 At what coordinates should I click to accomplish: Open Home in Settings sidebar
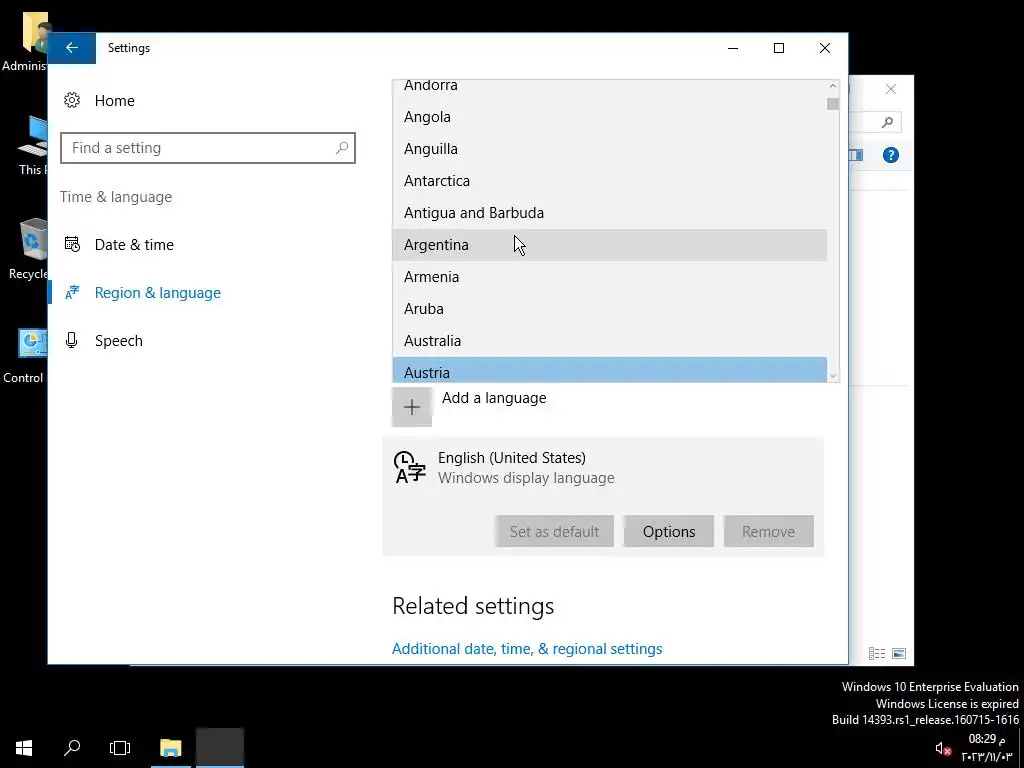pos(114,101)
